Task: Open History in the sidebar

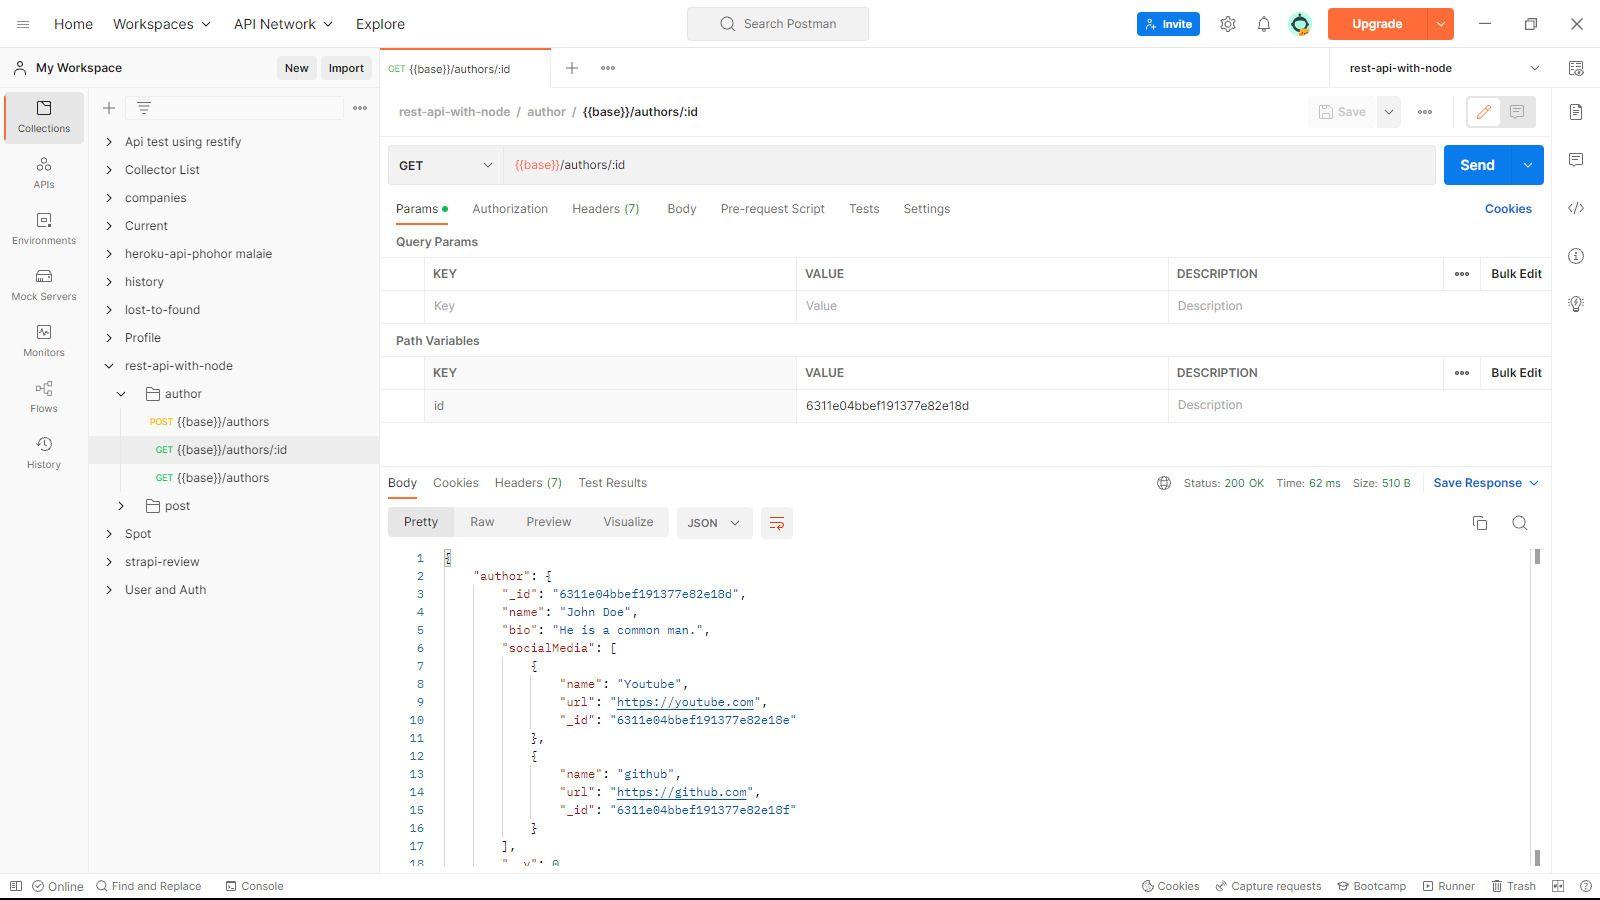Action: coord(44,452)
